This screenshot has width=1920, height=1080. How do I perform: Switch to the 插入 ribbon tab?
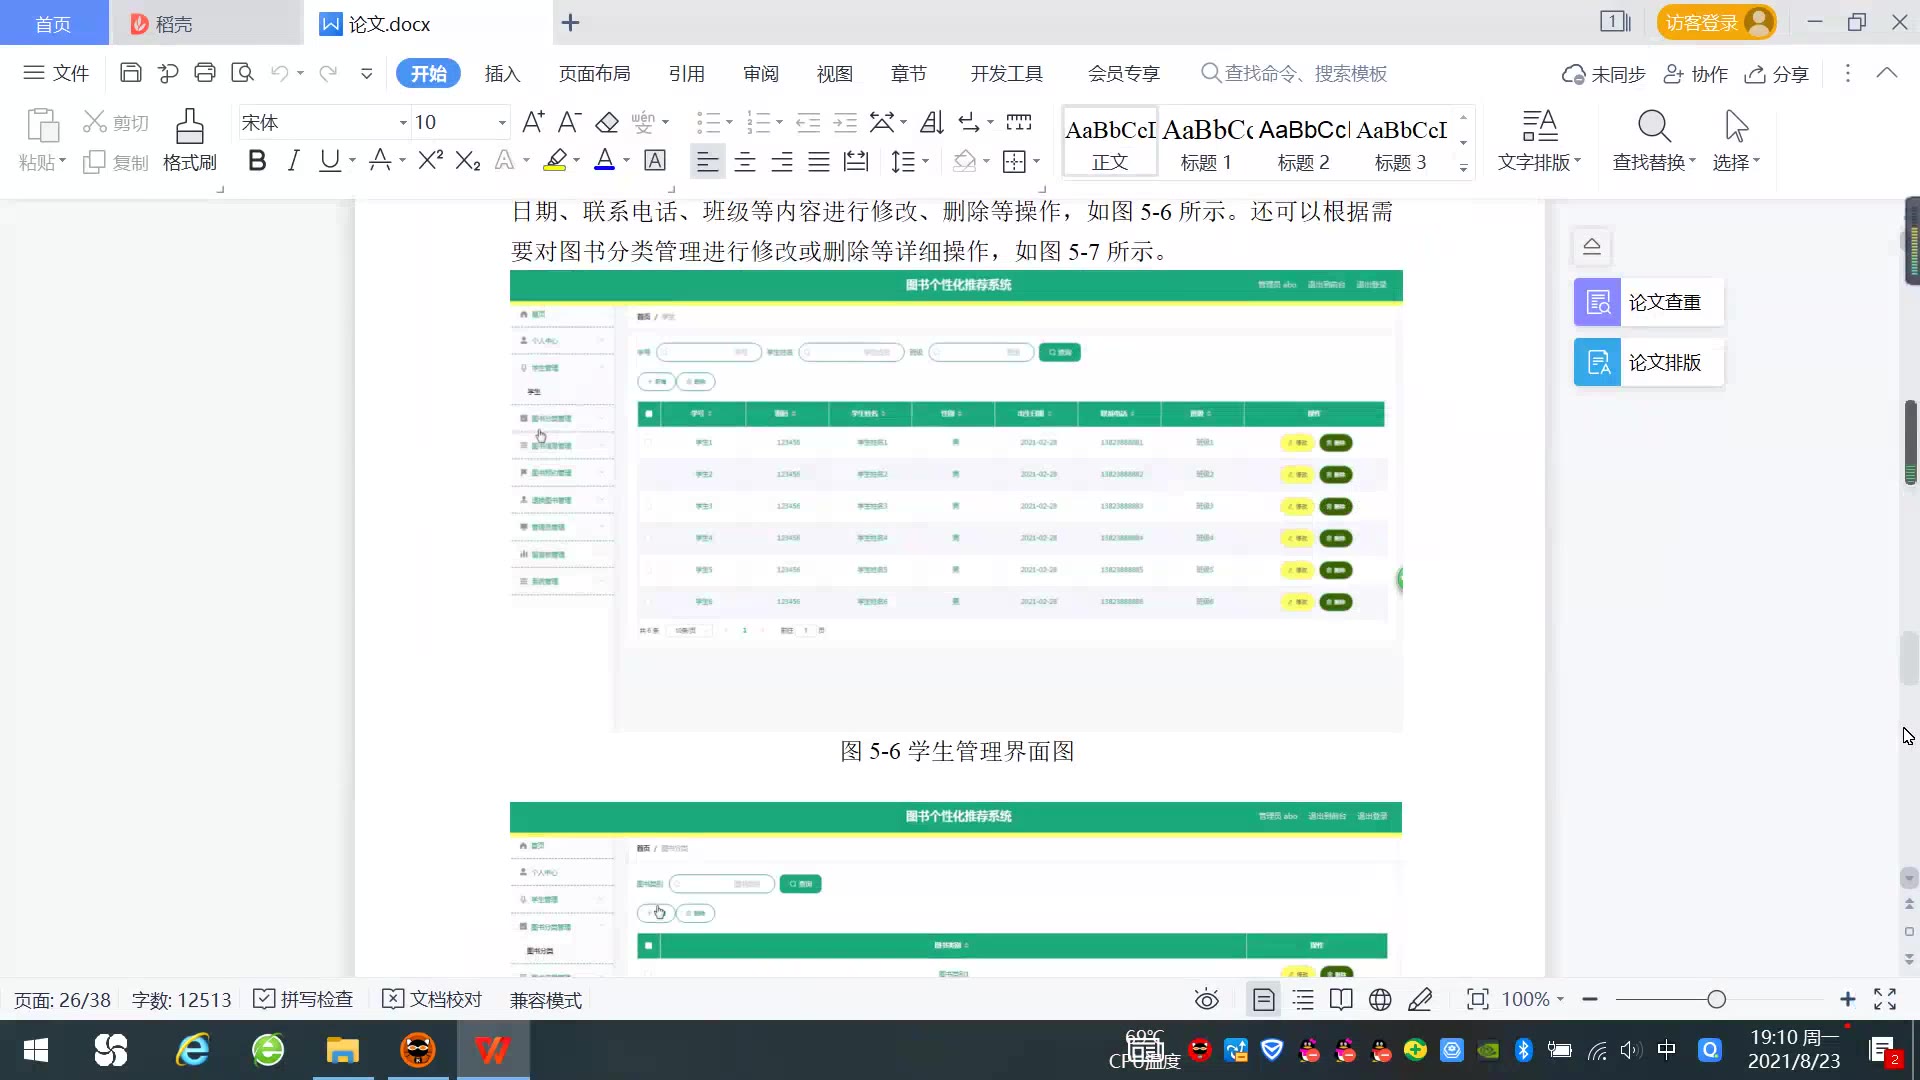click(502, 74)
